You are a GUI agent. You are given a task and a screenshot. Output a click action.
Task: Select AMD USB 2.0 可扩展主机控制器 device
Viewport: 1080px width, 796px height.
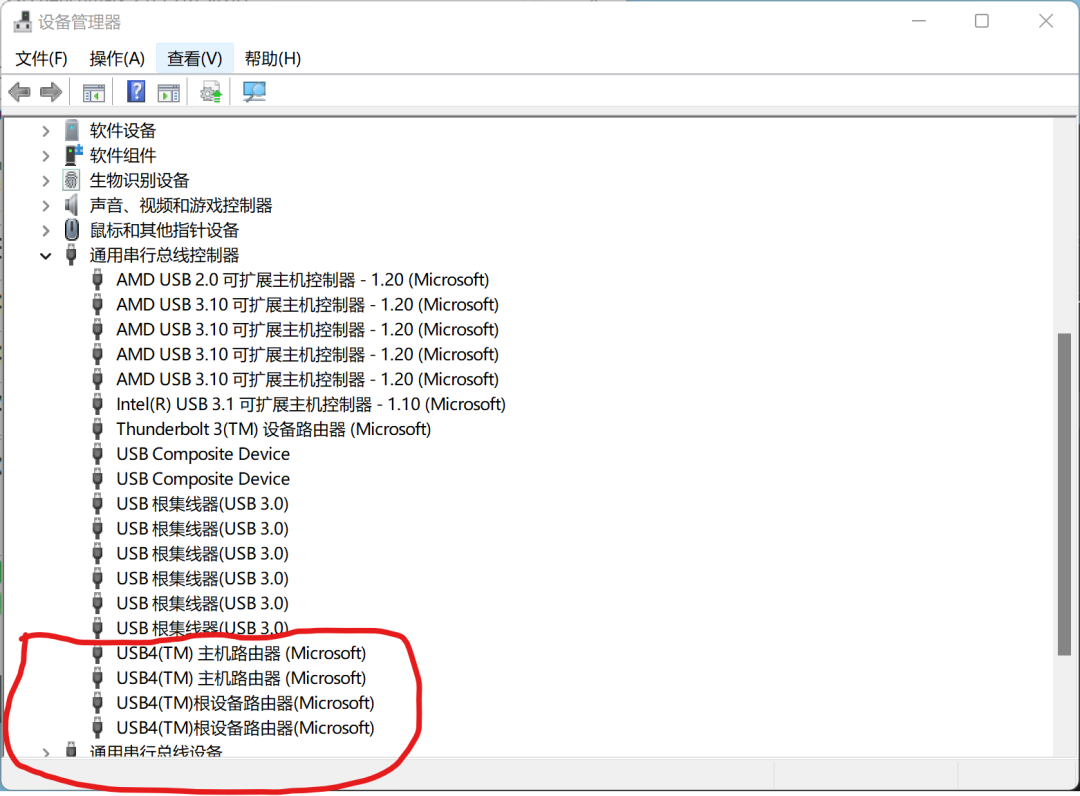point(302,280)
